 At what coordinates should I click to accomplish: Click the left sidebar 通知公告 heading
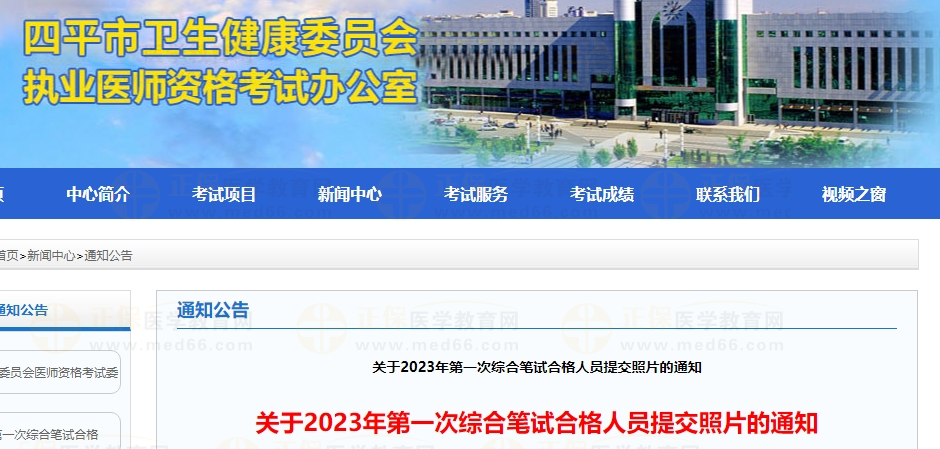tap(22, 310)
